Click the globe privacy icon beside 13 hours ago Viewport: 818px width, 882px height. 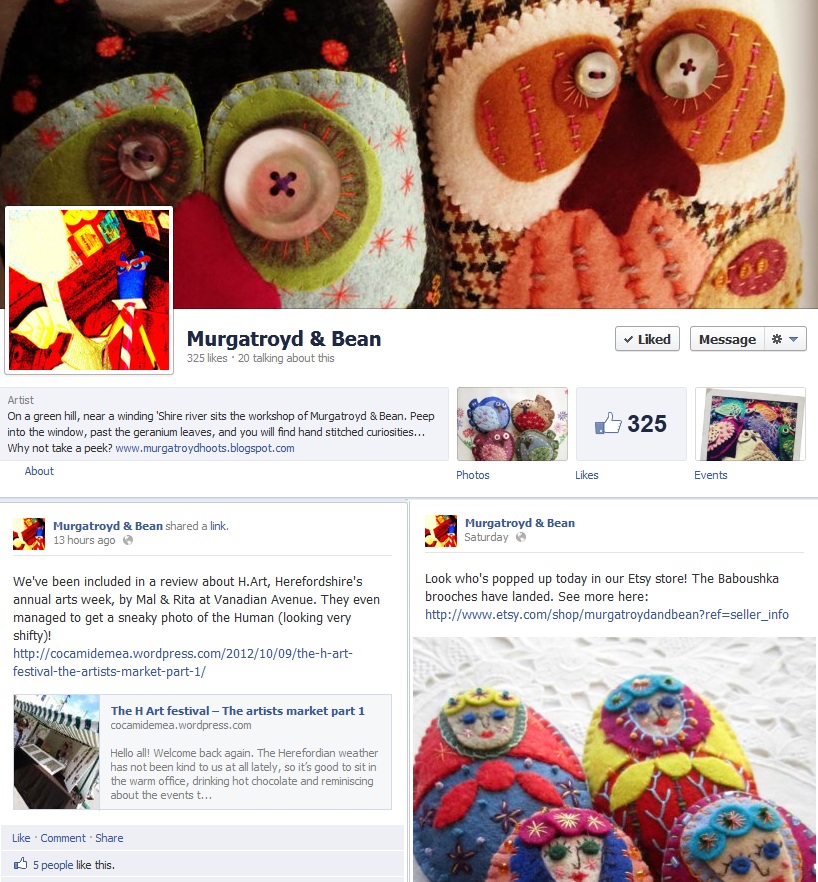click(x=128, y=540)
